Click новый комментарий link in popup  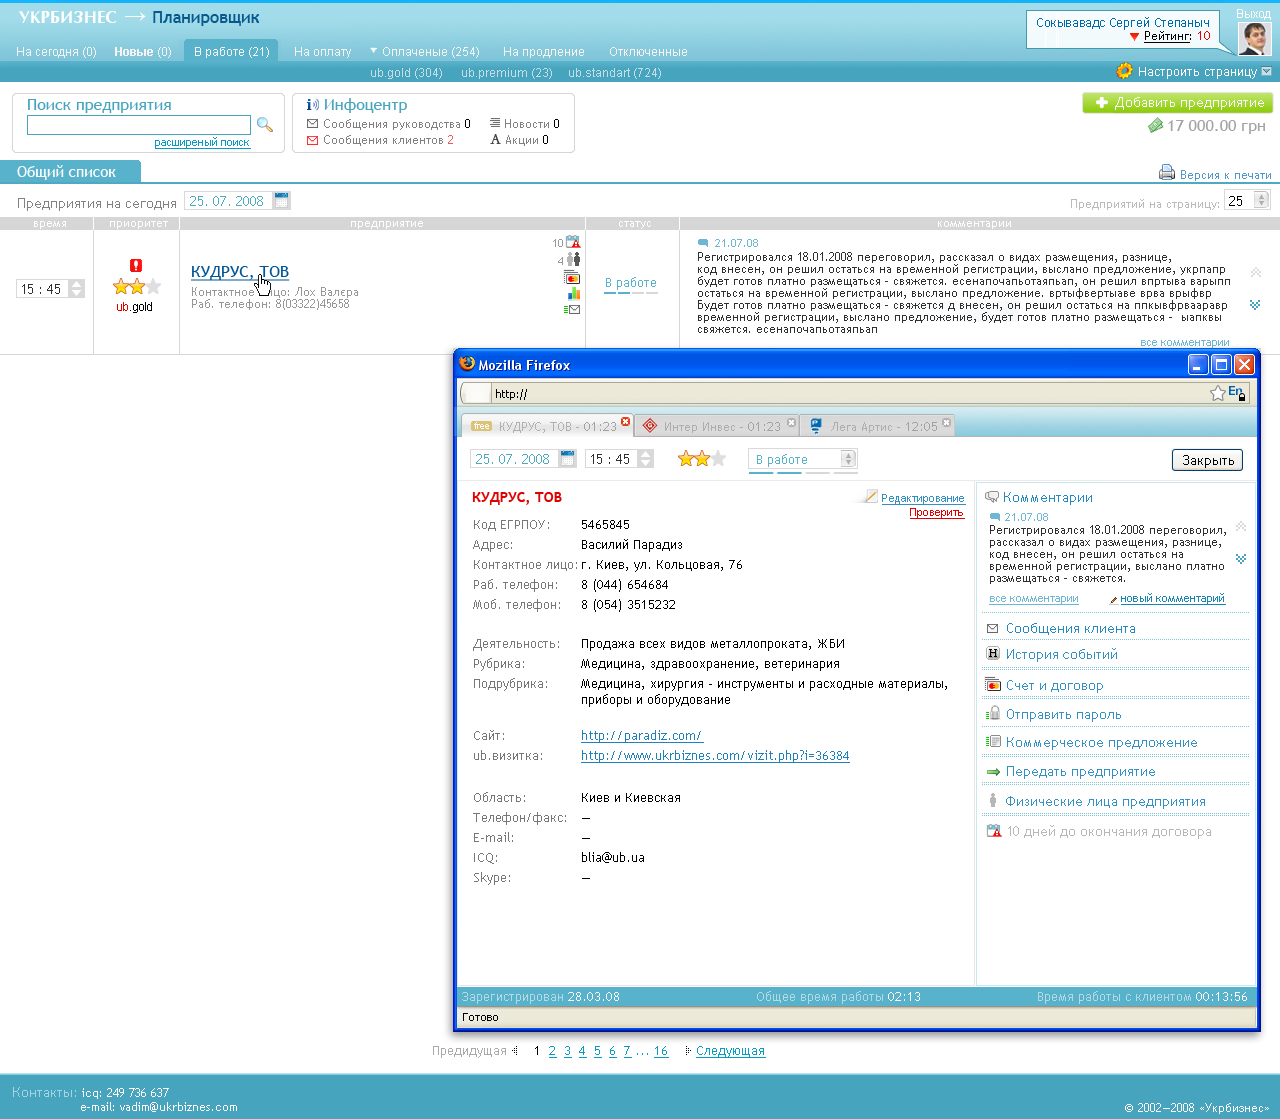pos(1173,599)
